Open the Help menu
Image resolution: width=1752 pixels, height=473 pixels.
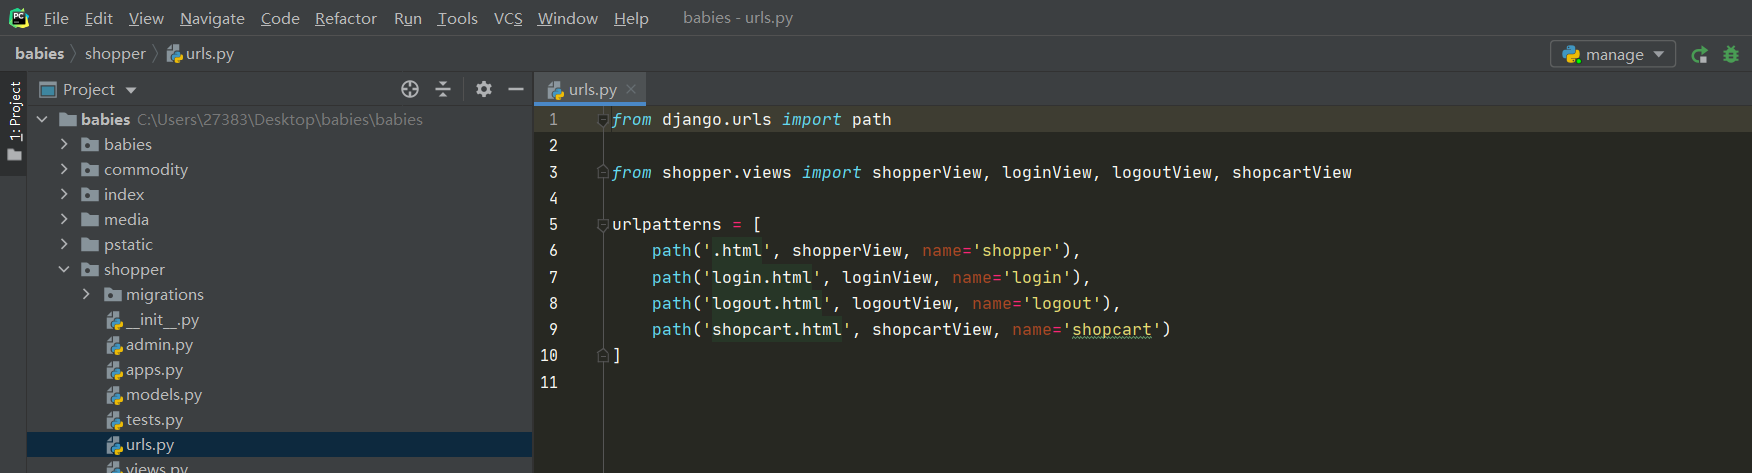tap(631, 18)
